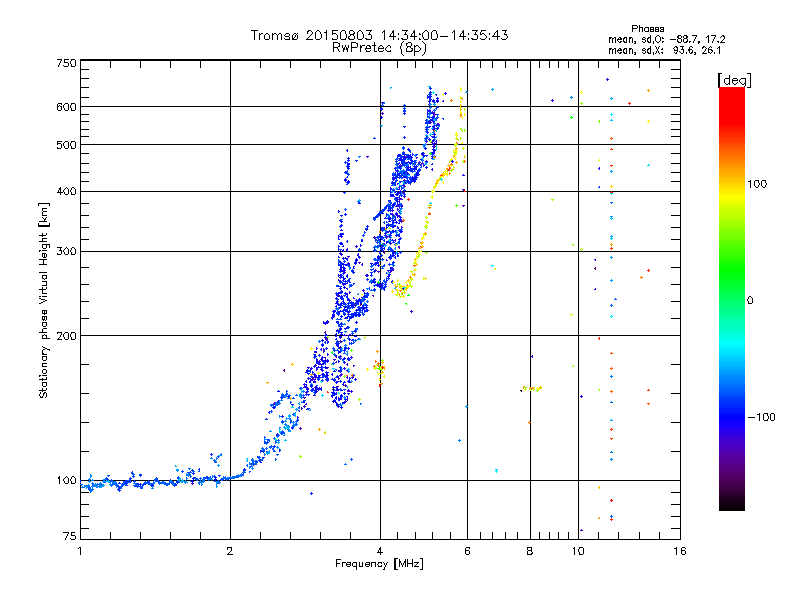Click the yellow-orange echo cluster near 8 MHz, 155 km
800x600 pixels.
click(x=532, y=389)
